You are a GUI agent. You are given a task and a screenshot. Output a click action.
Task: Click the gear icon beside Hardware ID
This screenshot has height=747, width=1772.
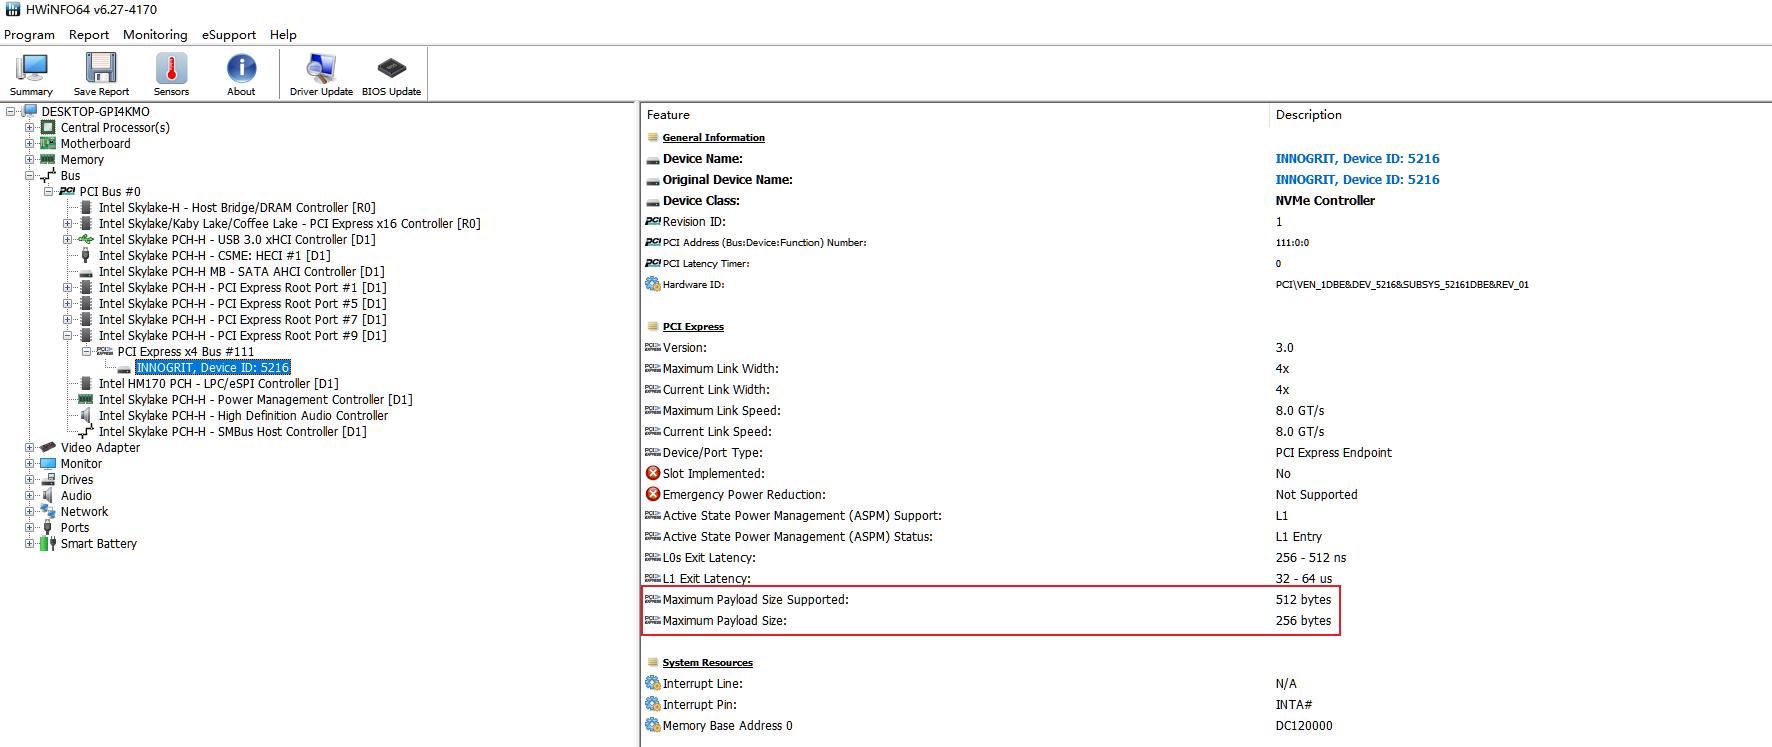tap(653, 285)
